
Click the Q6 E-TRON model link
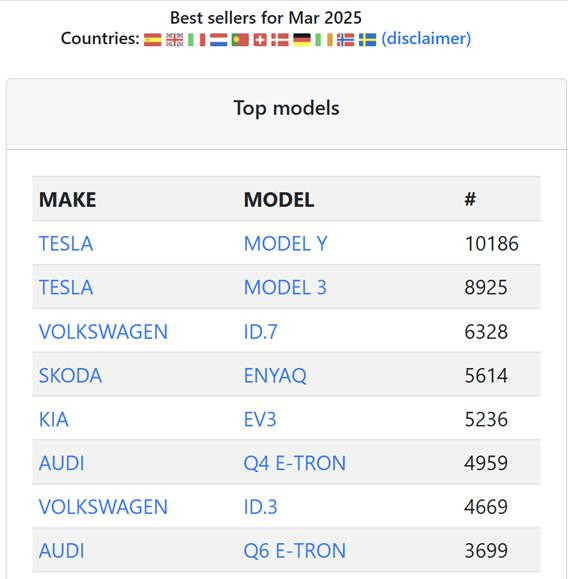pos(295,551)
